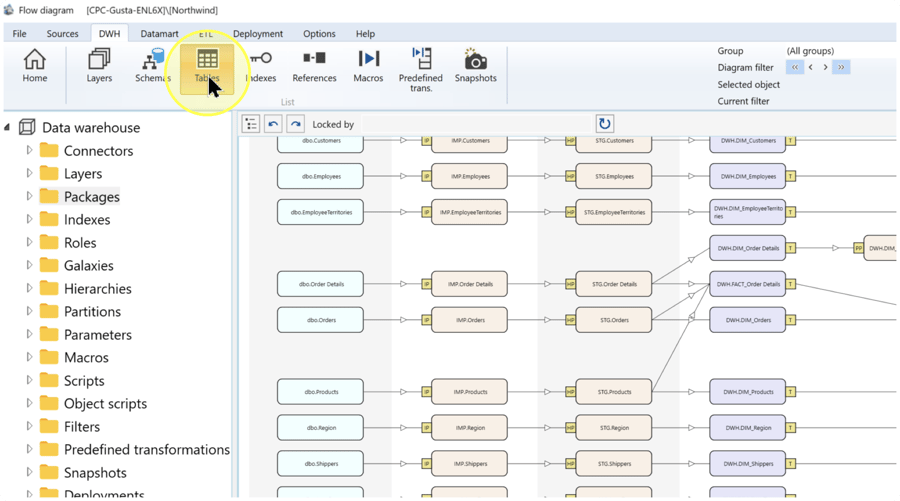Viewport: 900px width, 501px height.
Task: Toggle the tree list view icon
Action: coord(251,124)
